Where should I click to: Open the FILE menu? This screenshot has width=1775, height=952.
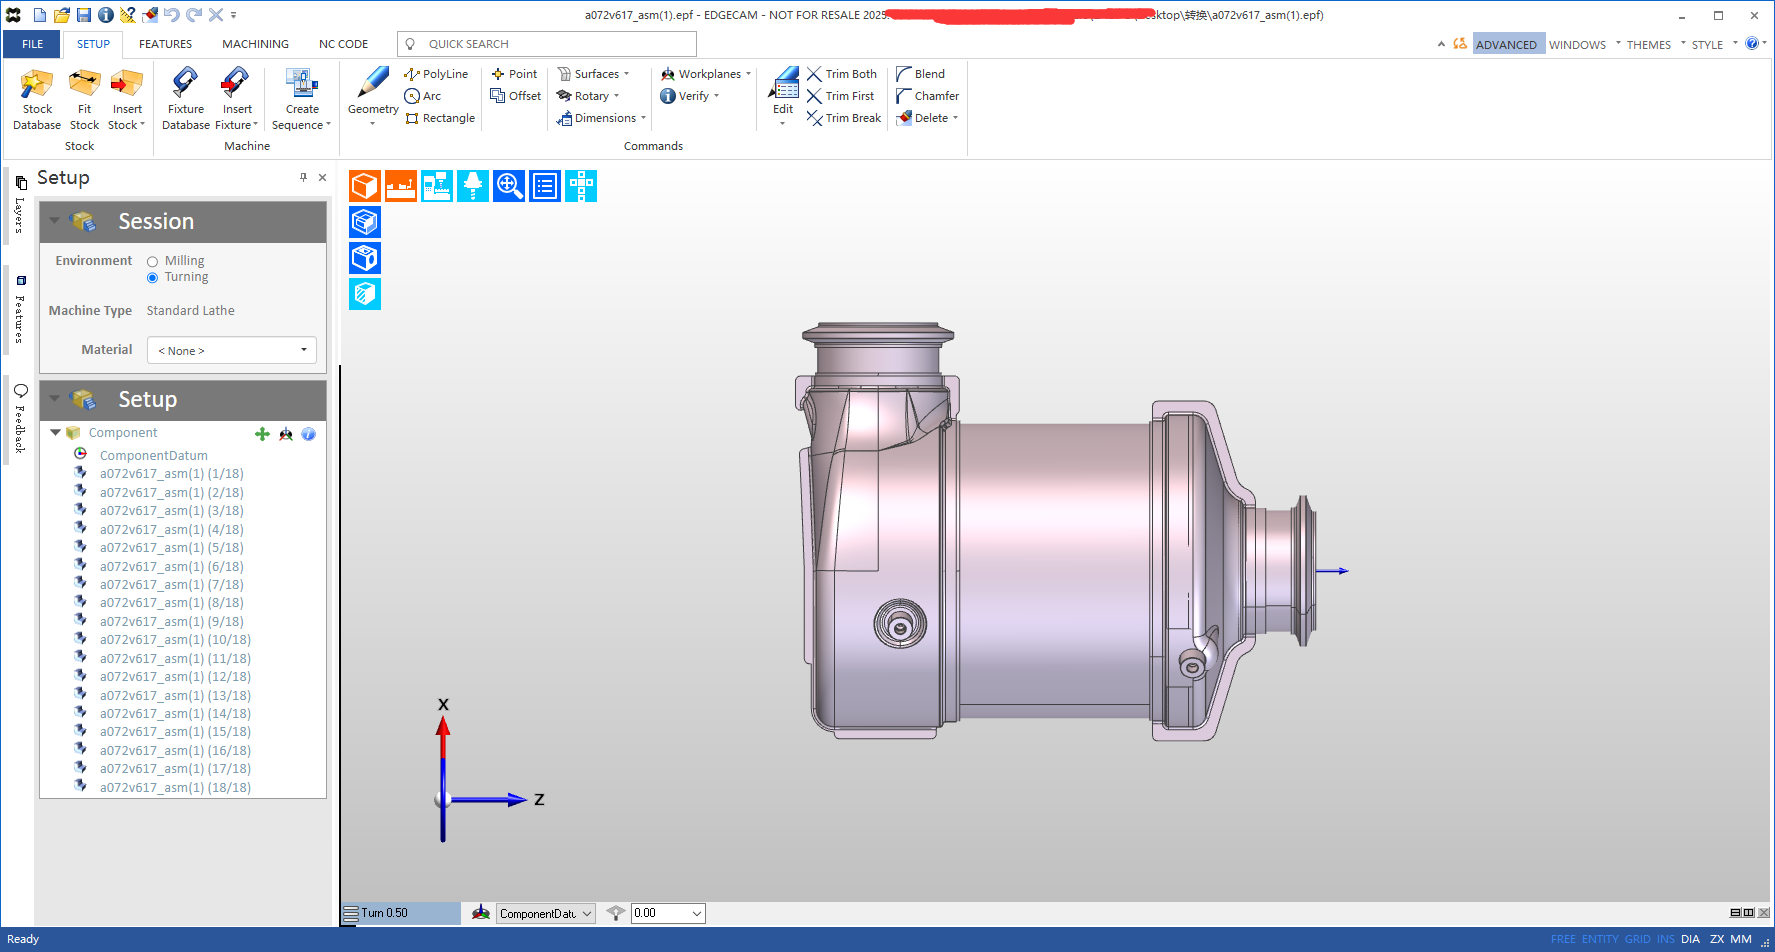[31, 44]
